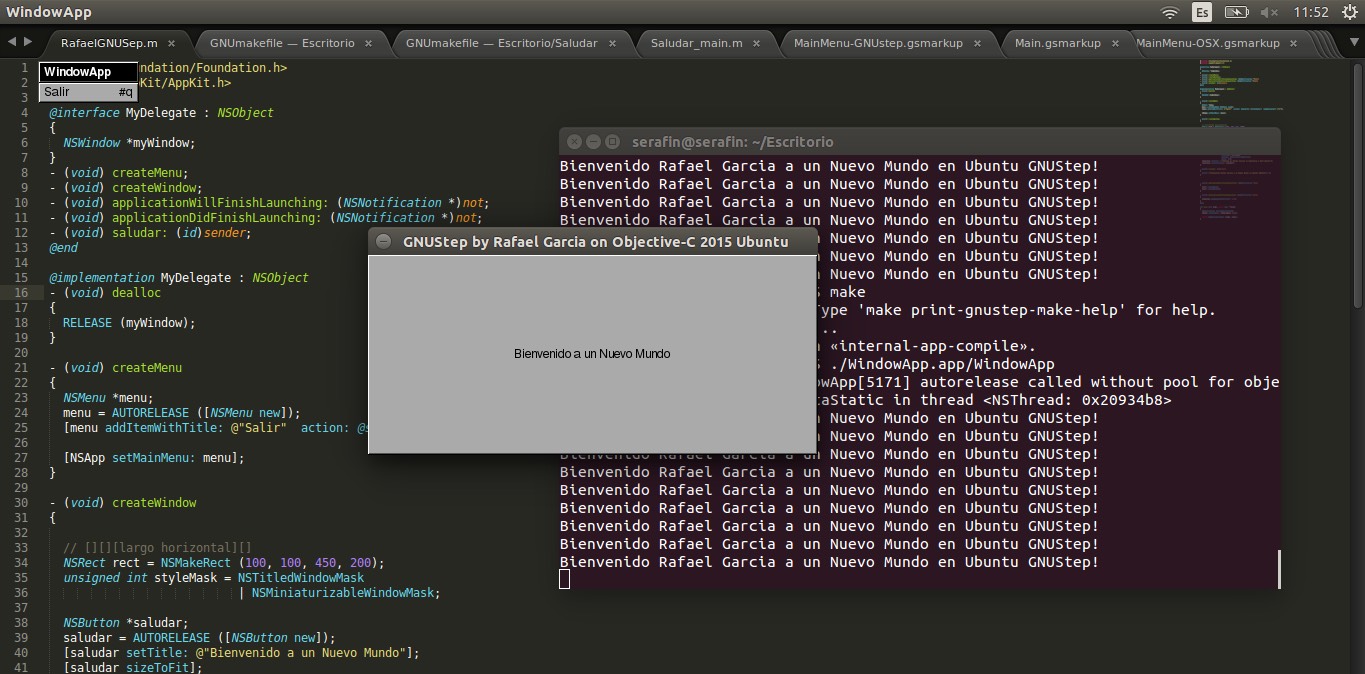Viewport: 1365px width, 674px height.
Task: Open the system power gear menu
Action: (x=1349, y=12)
